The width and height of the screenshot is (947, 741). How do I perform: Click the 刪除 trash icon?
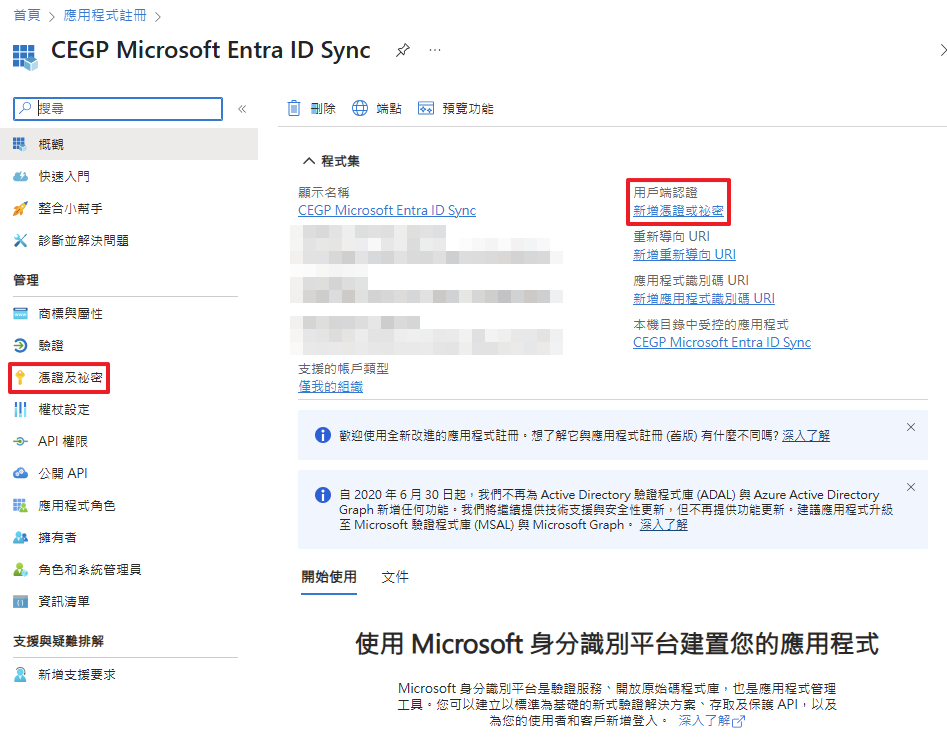point(294,108)
